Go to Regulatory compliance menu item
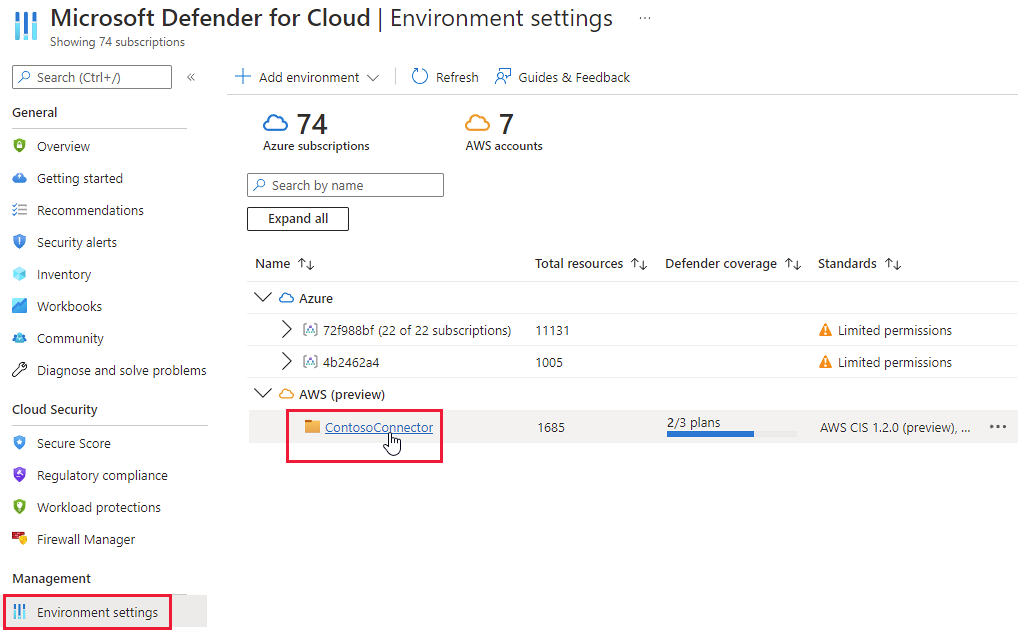Image resolution: width=1018 pixels, height=634 pixels. click(x=102, y=475)
